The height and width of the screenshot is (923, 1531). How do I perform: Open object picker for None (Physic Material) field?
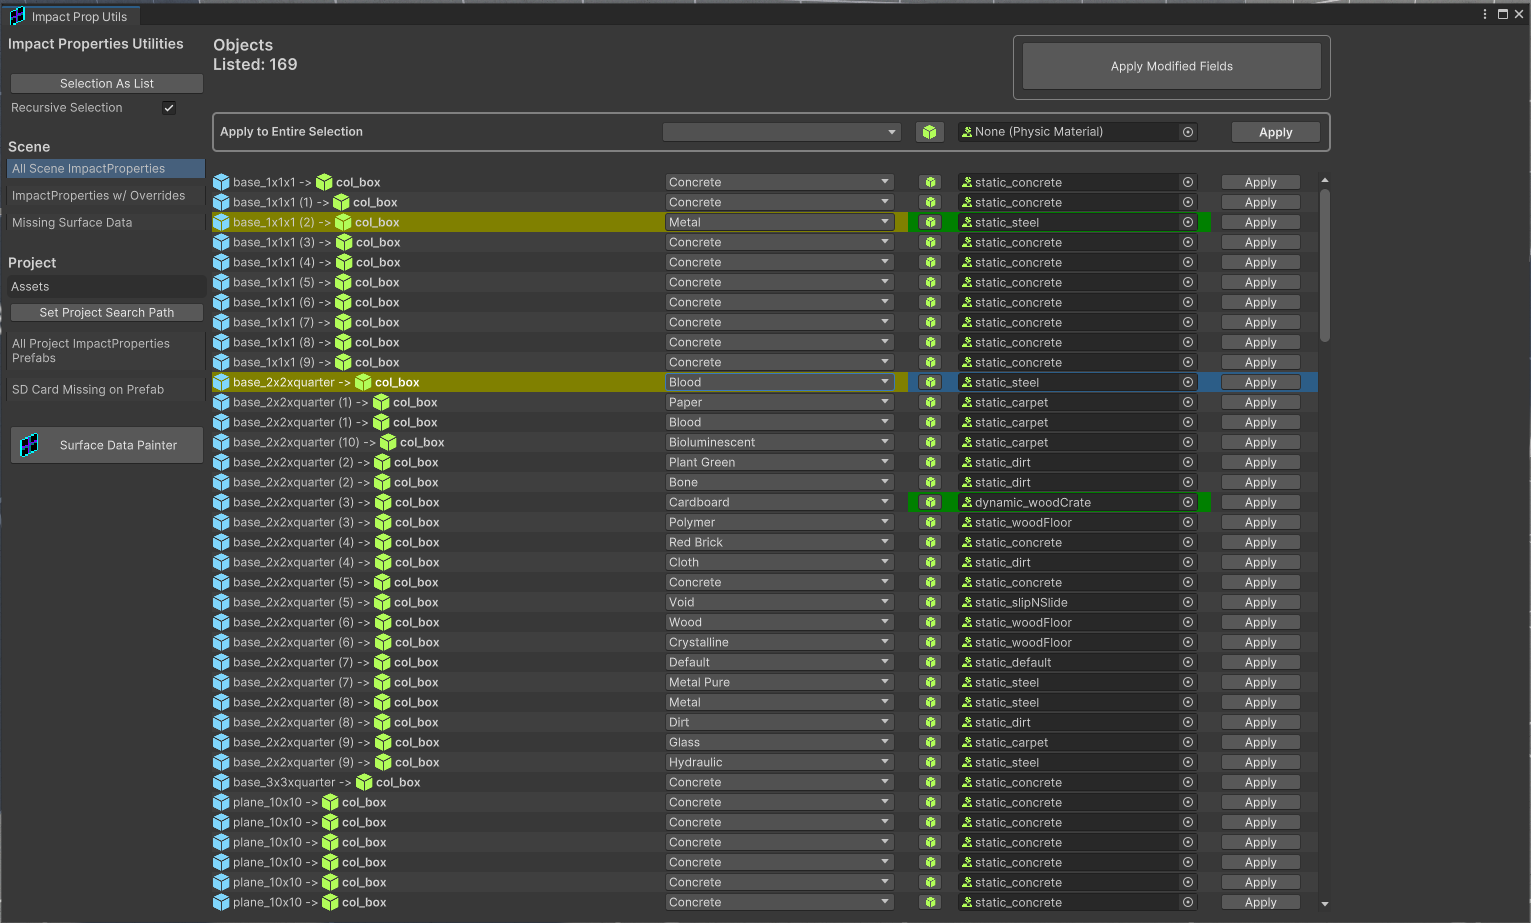pos(1188,132)
